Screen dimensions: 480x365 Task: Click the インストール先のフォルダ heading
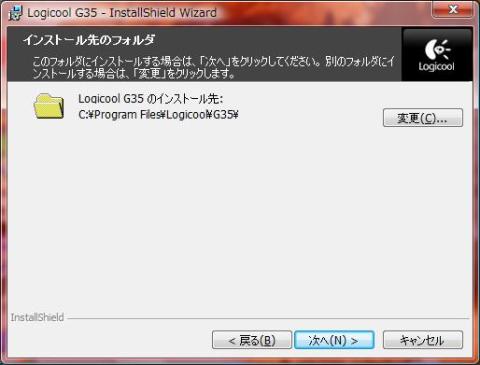click(x=89, y=40)
